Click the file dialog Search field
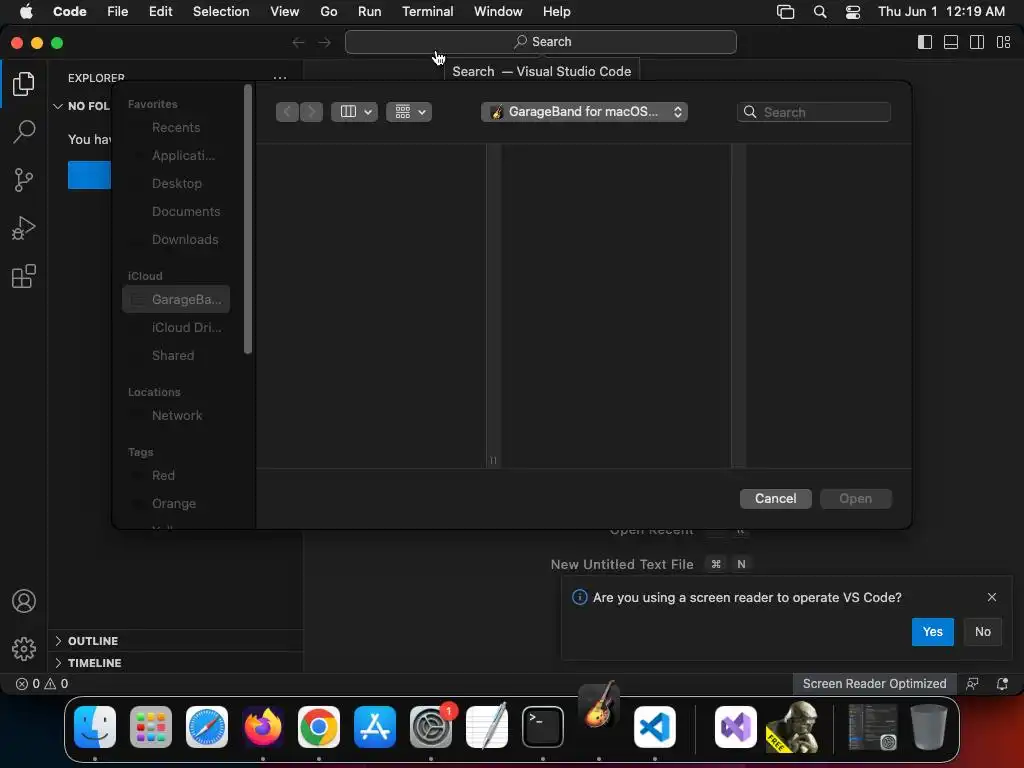The width and height of the screenshot is (1024, 768). pos(814,112)
